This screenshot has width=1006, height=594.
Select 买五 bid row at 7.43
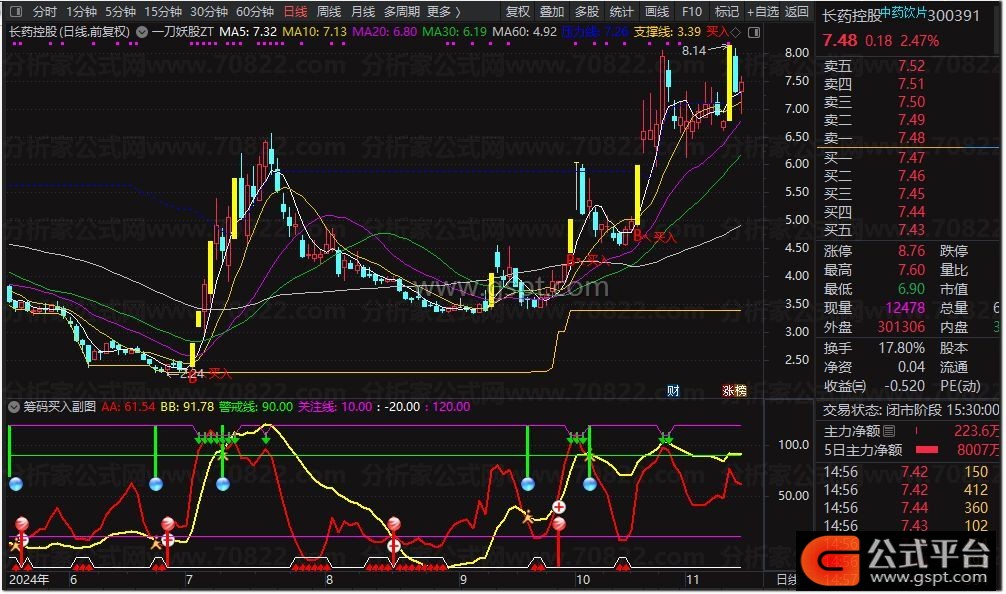[x=908, y=230]
